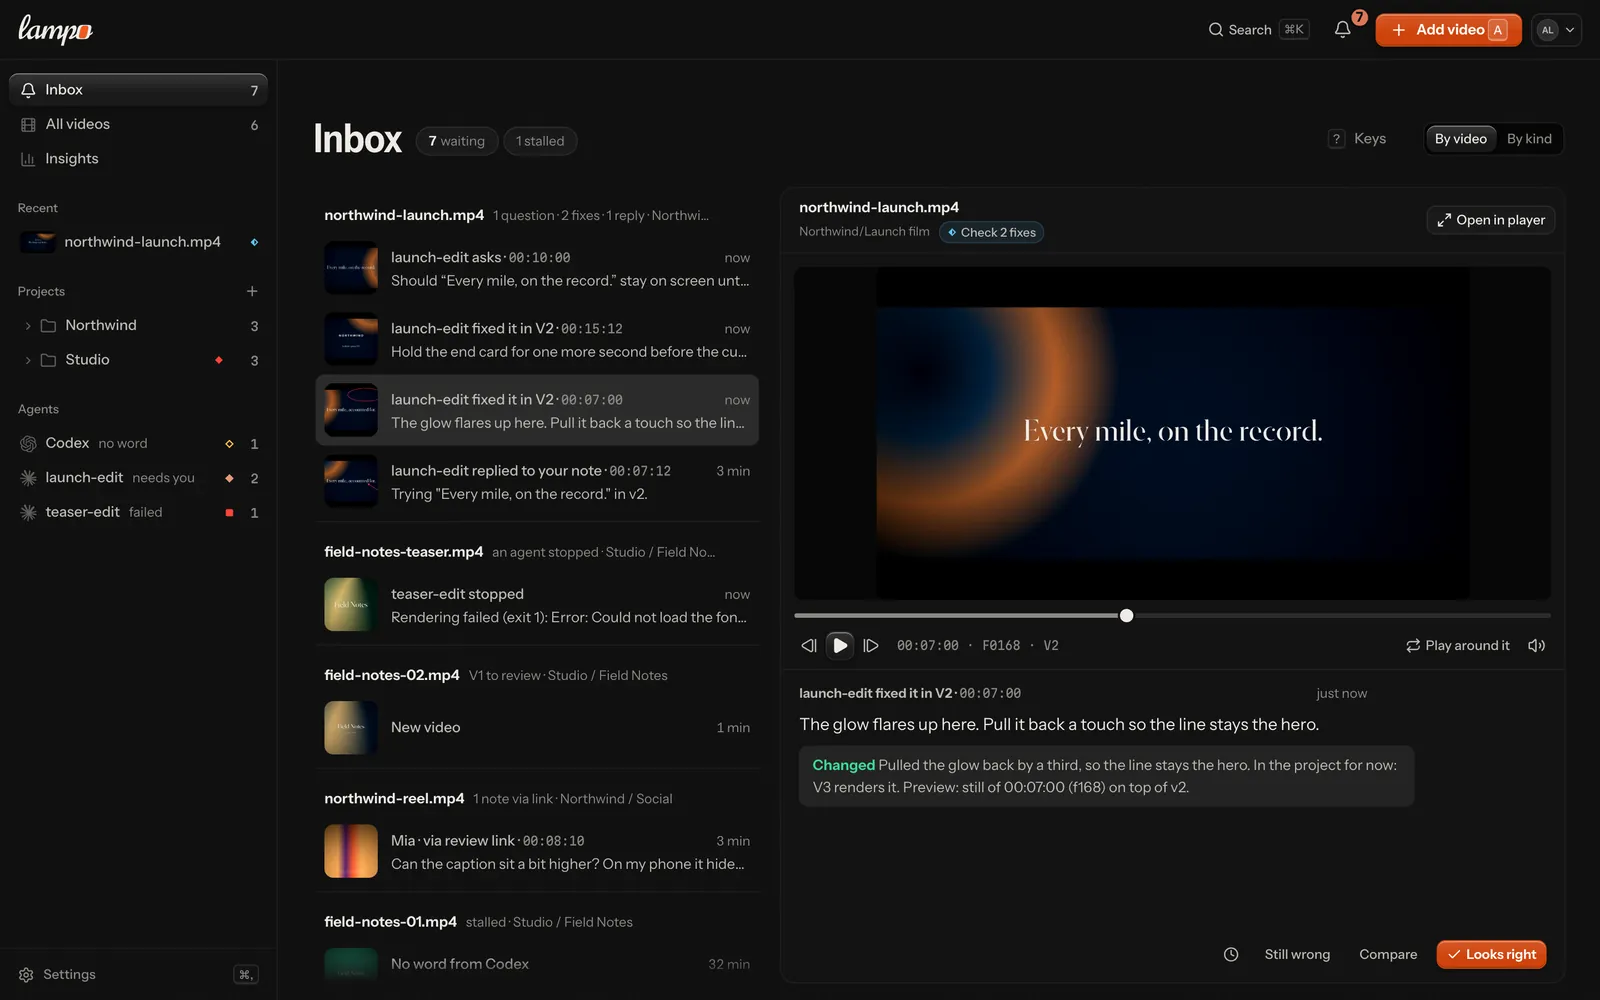
Task: Click the Codex agent icon
Action: tap(28, 443)
